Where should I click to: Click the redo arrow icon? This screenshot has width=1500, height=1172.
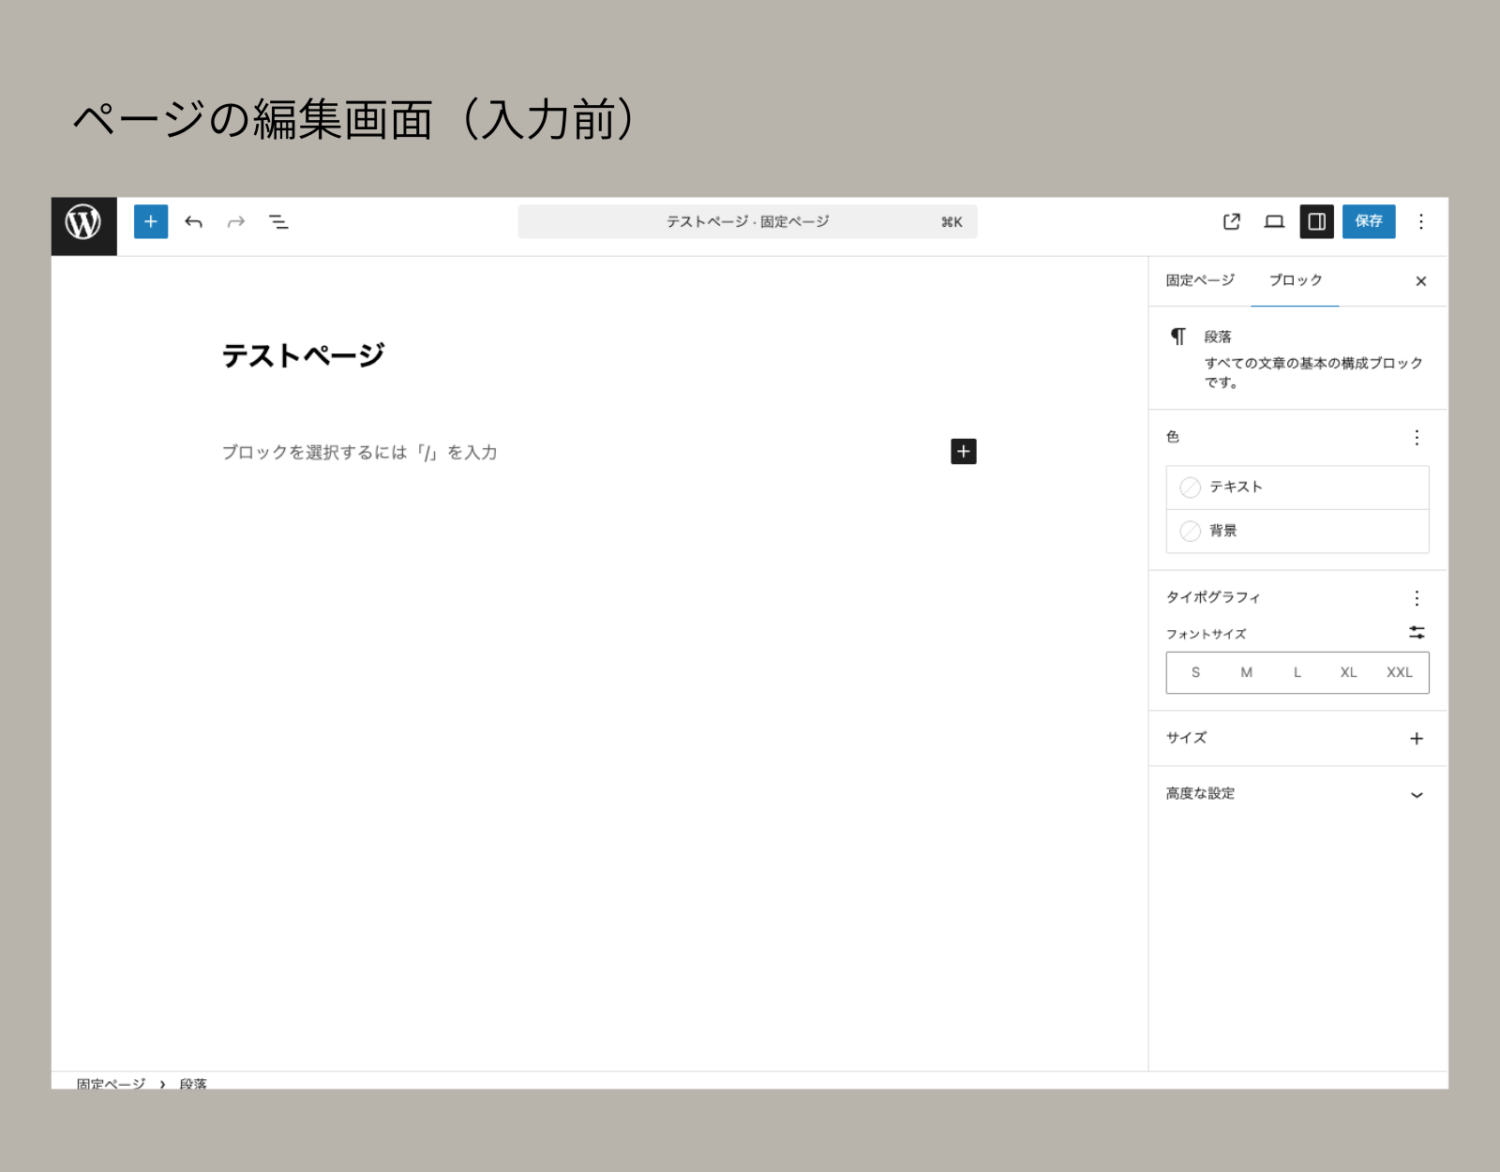236,222
